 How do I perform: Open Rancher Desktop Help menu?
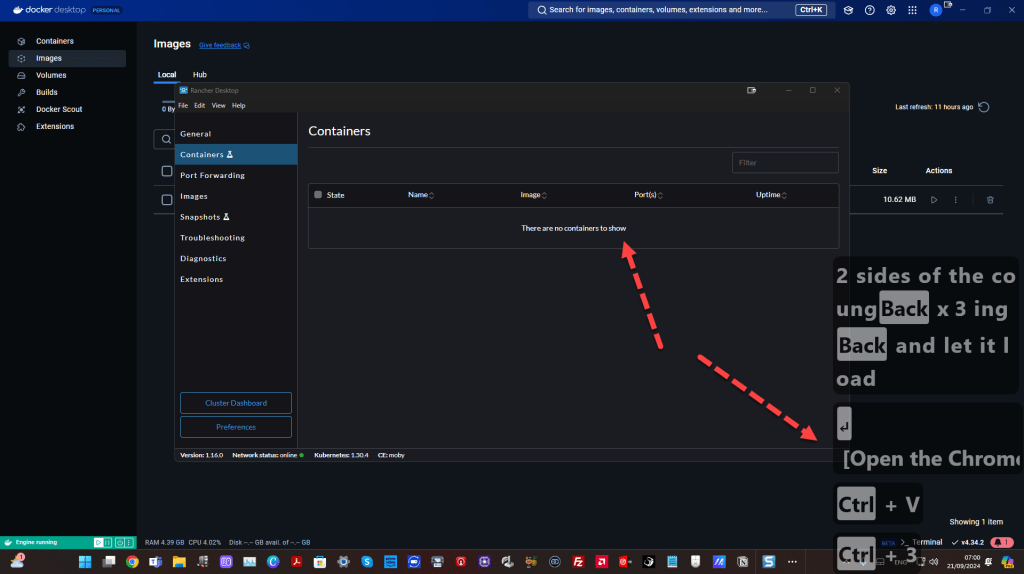[238, 106]
